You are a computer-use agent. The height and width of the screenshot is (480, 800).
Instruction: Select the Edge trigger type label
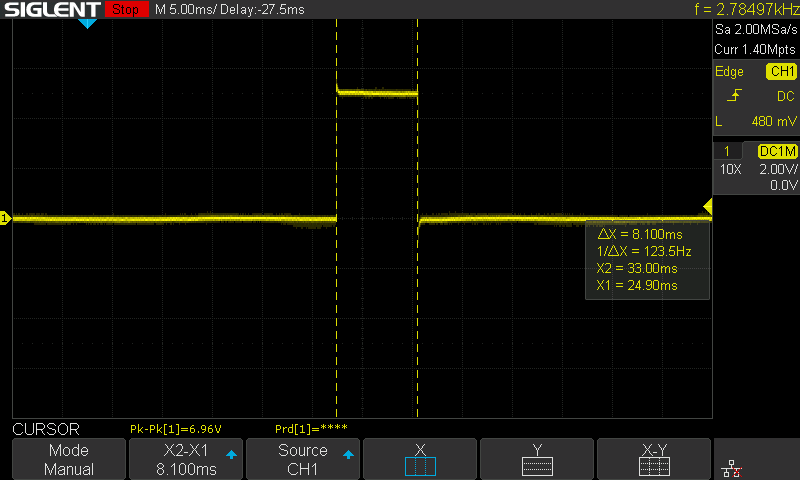729,72
